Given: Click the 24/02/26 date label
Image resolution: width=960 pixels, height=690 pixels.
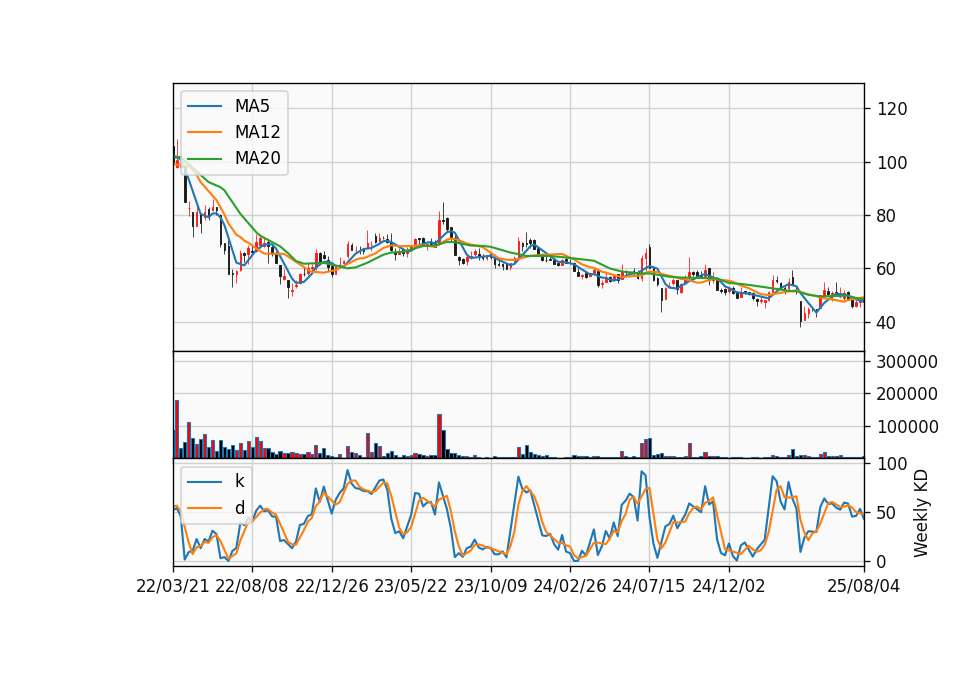Looking at the screenshot, I should [570, 586].
